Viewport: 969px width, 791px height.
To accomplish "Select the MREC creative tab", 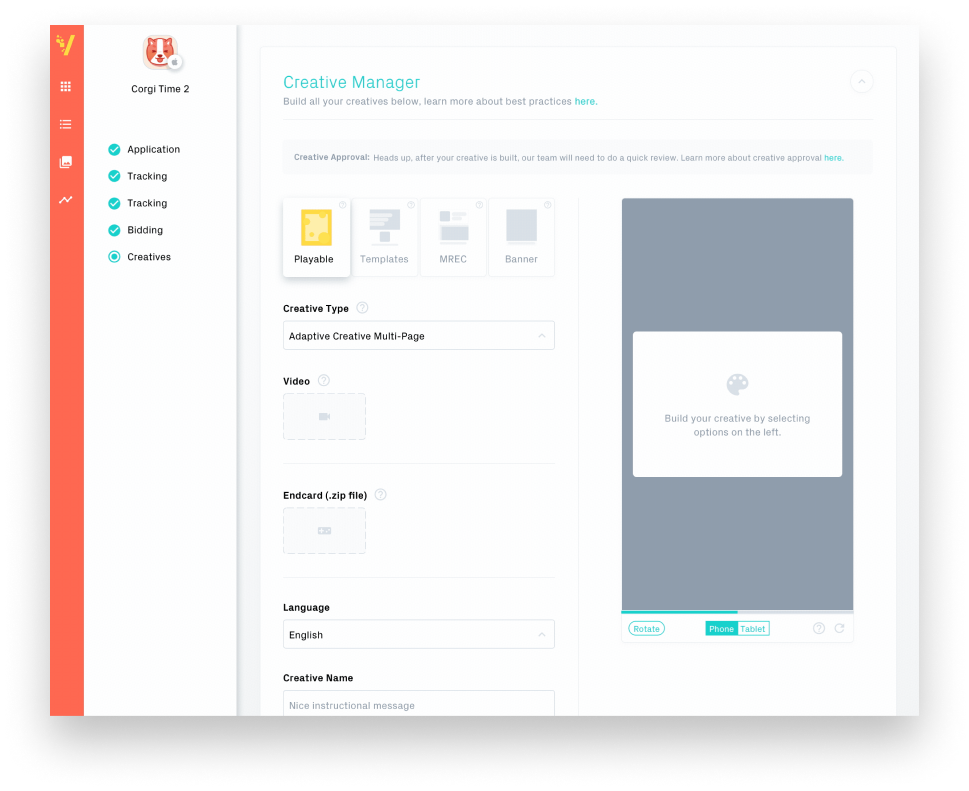I will (453, 237).
